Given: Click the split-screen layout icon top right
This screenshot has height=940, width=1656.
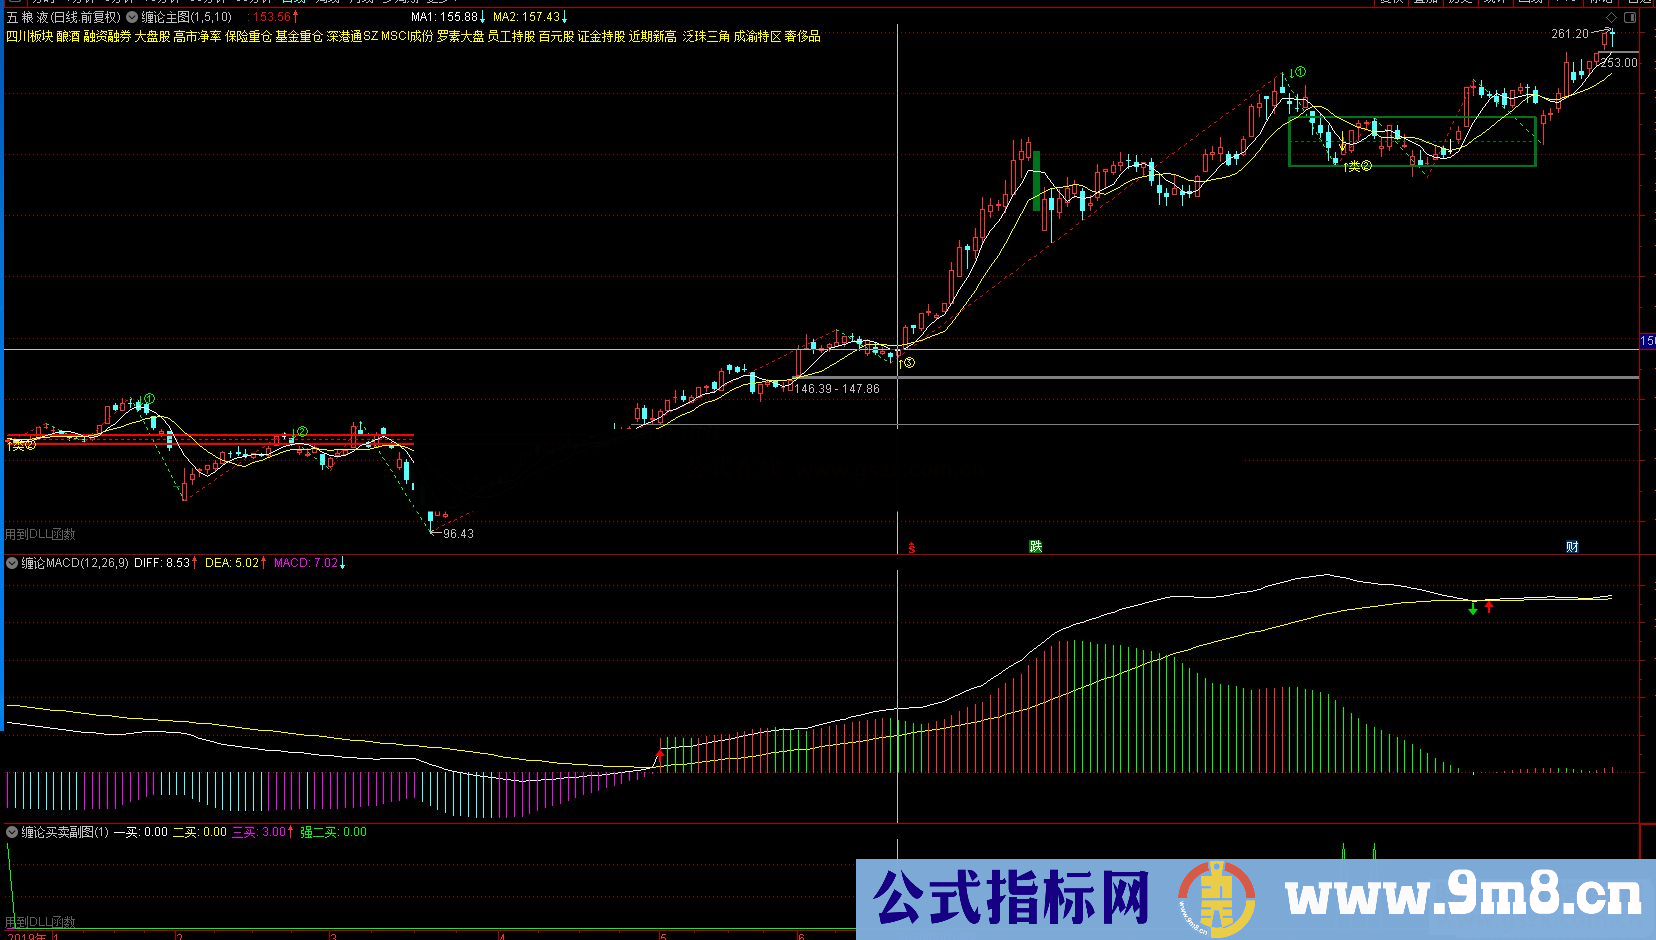Looking at the screenshot, I should 1632,17.
